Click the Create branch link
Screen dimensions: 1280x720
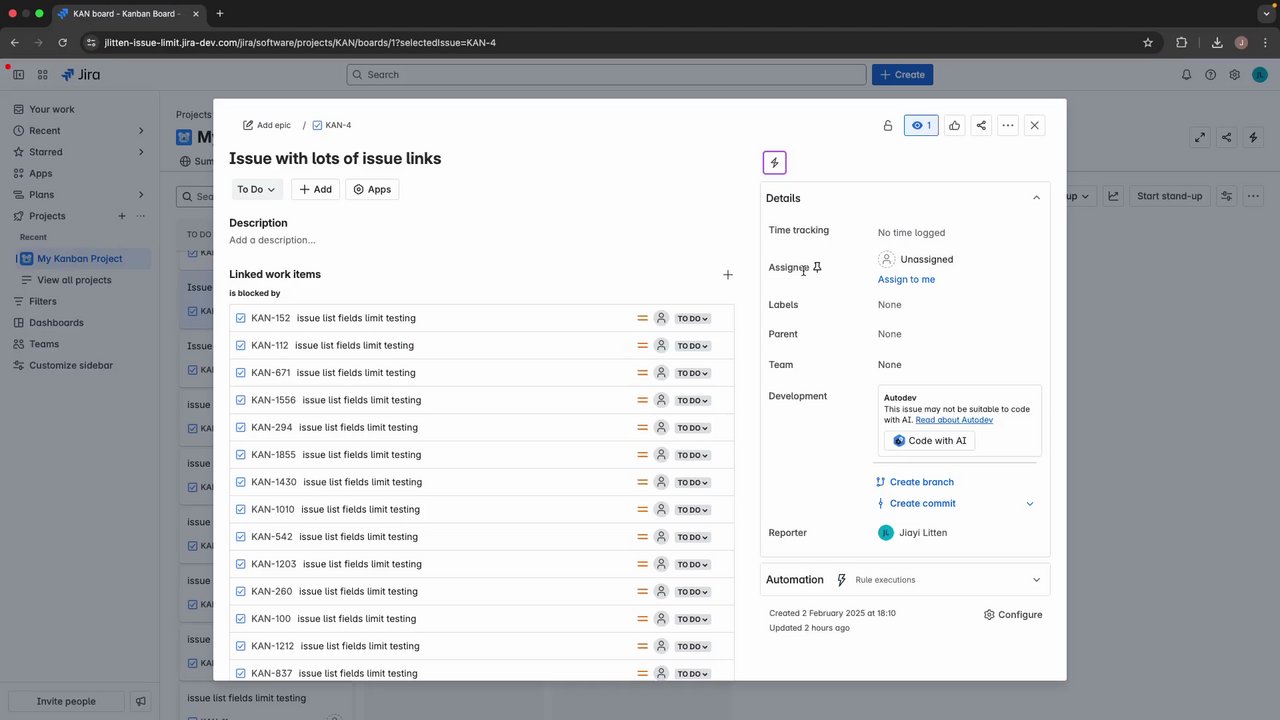coord(921,482)
